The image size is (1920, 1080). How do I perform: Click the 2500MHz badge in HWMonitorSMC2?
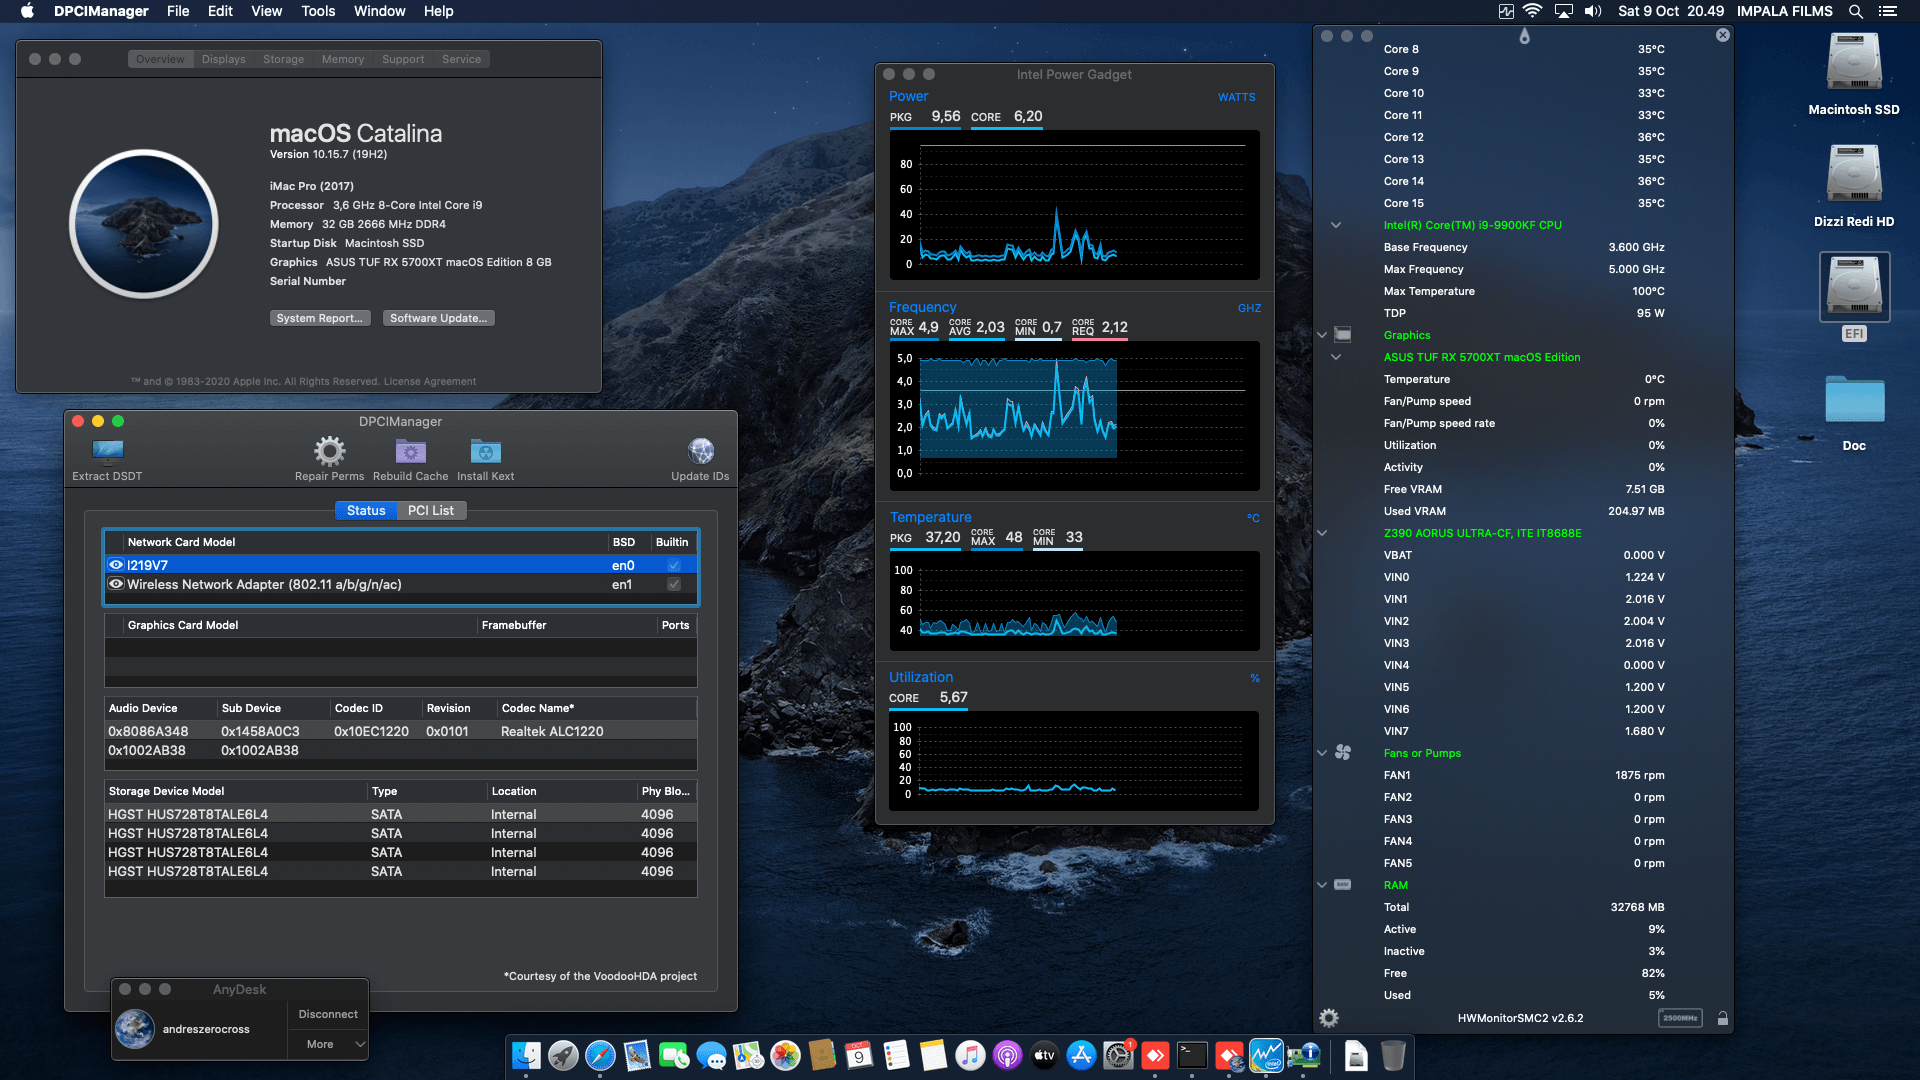click(x=1680, y=1018)
